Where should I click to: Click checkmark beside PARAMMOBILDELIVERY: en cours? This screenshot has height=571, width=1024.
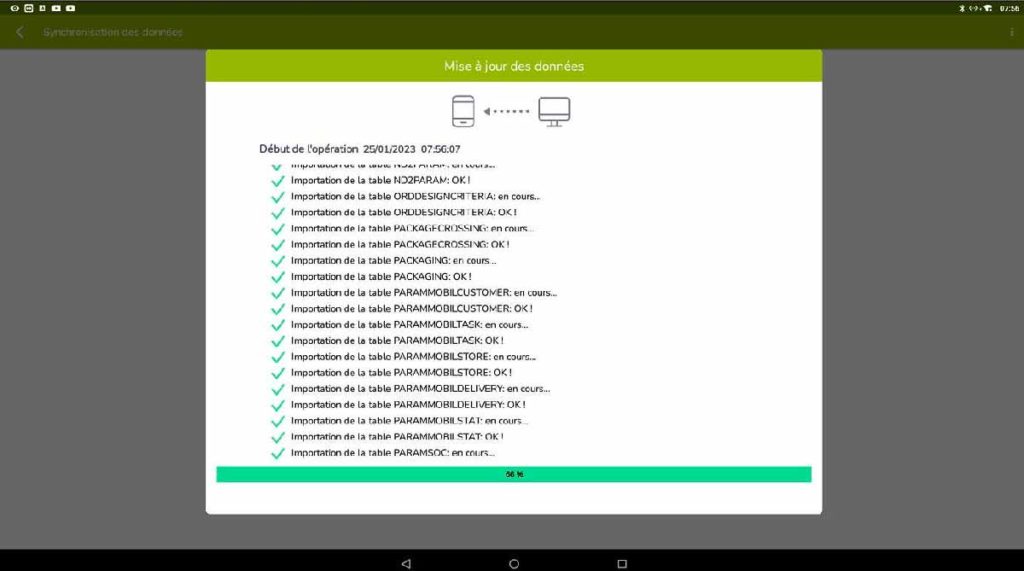click(278, 389)
